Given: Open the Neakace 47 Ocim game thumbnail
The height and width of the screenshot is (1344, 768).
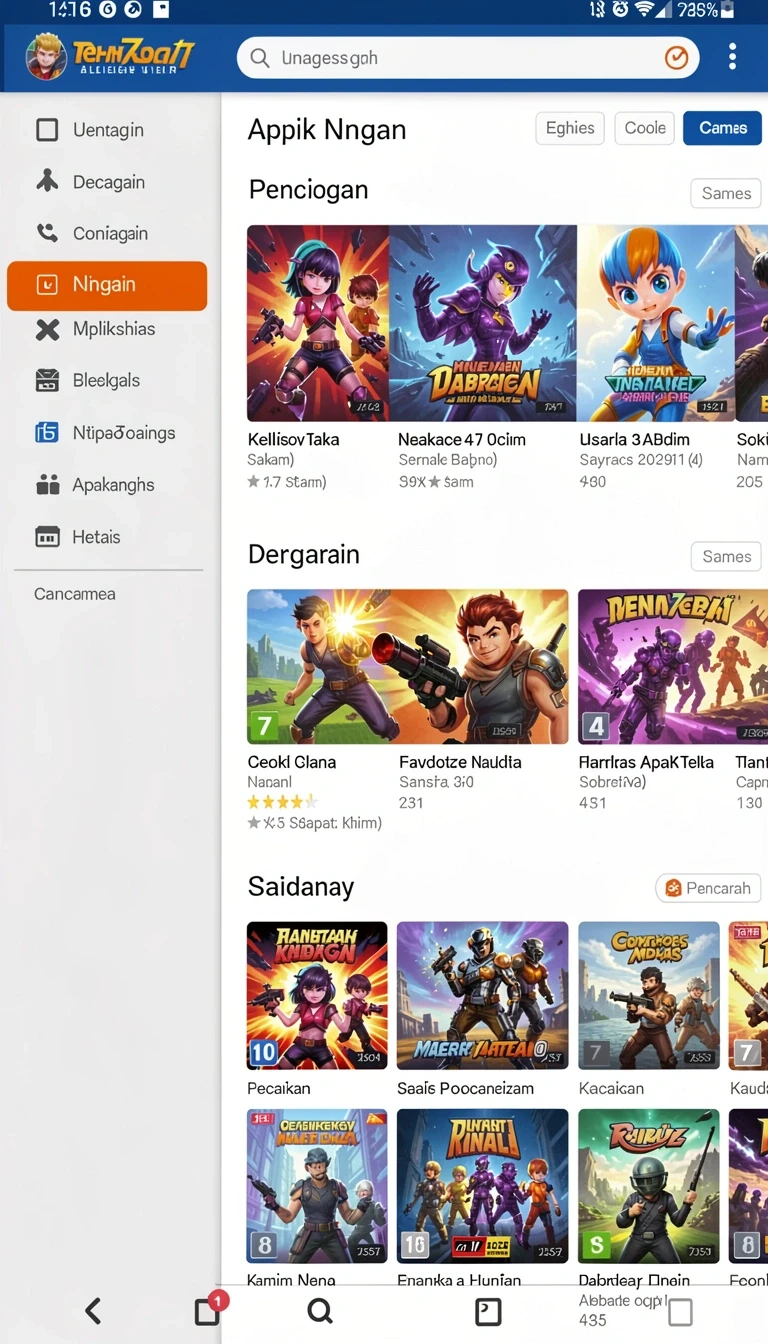Looking at the screenshot, I should 483,323.
